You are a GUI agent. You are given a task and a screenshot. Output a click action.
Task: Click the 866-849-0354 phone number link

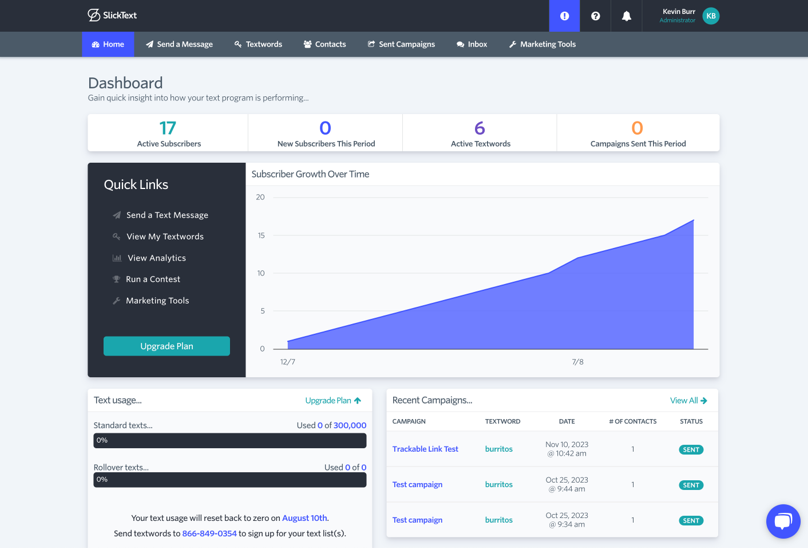209,533
